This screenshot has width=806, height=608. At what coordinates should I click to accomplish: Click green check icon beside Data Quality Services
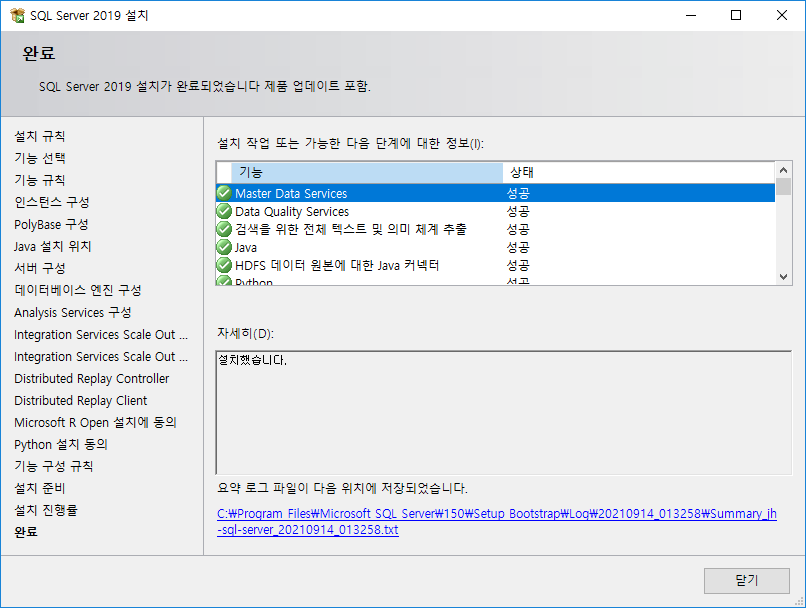pyautogui.click(x=224, y=211)
